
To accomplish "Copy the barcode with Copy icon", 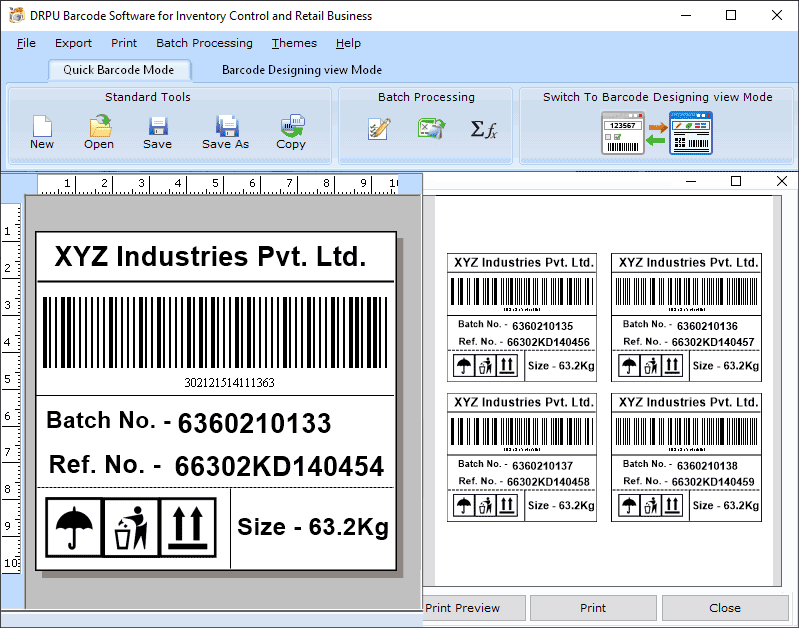I will tap(292, 126).
